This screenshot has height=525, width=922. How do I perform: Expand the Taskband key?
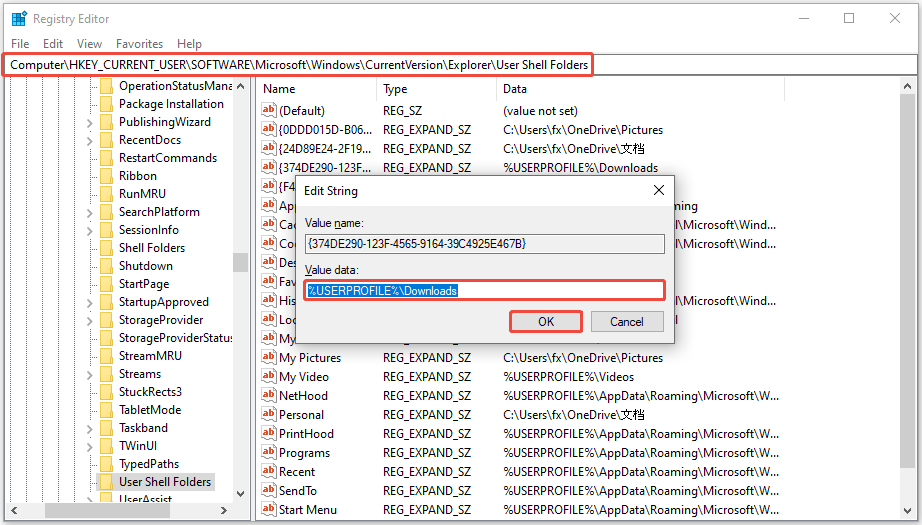89,429
